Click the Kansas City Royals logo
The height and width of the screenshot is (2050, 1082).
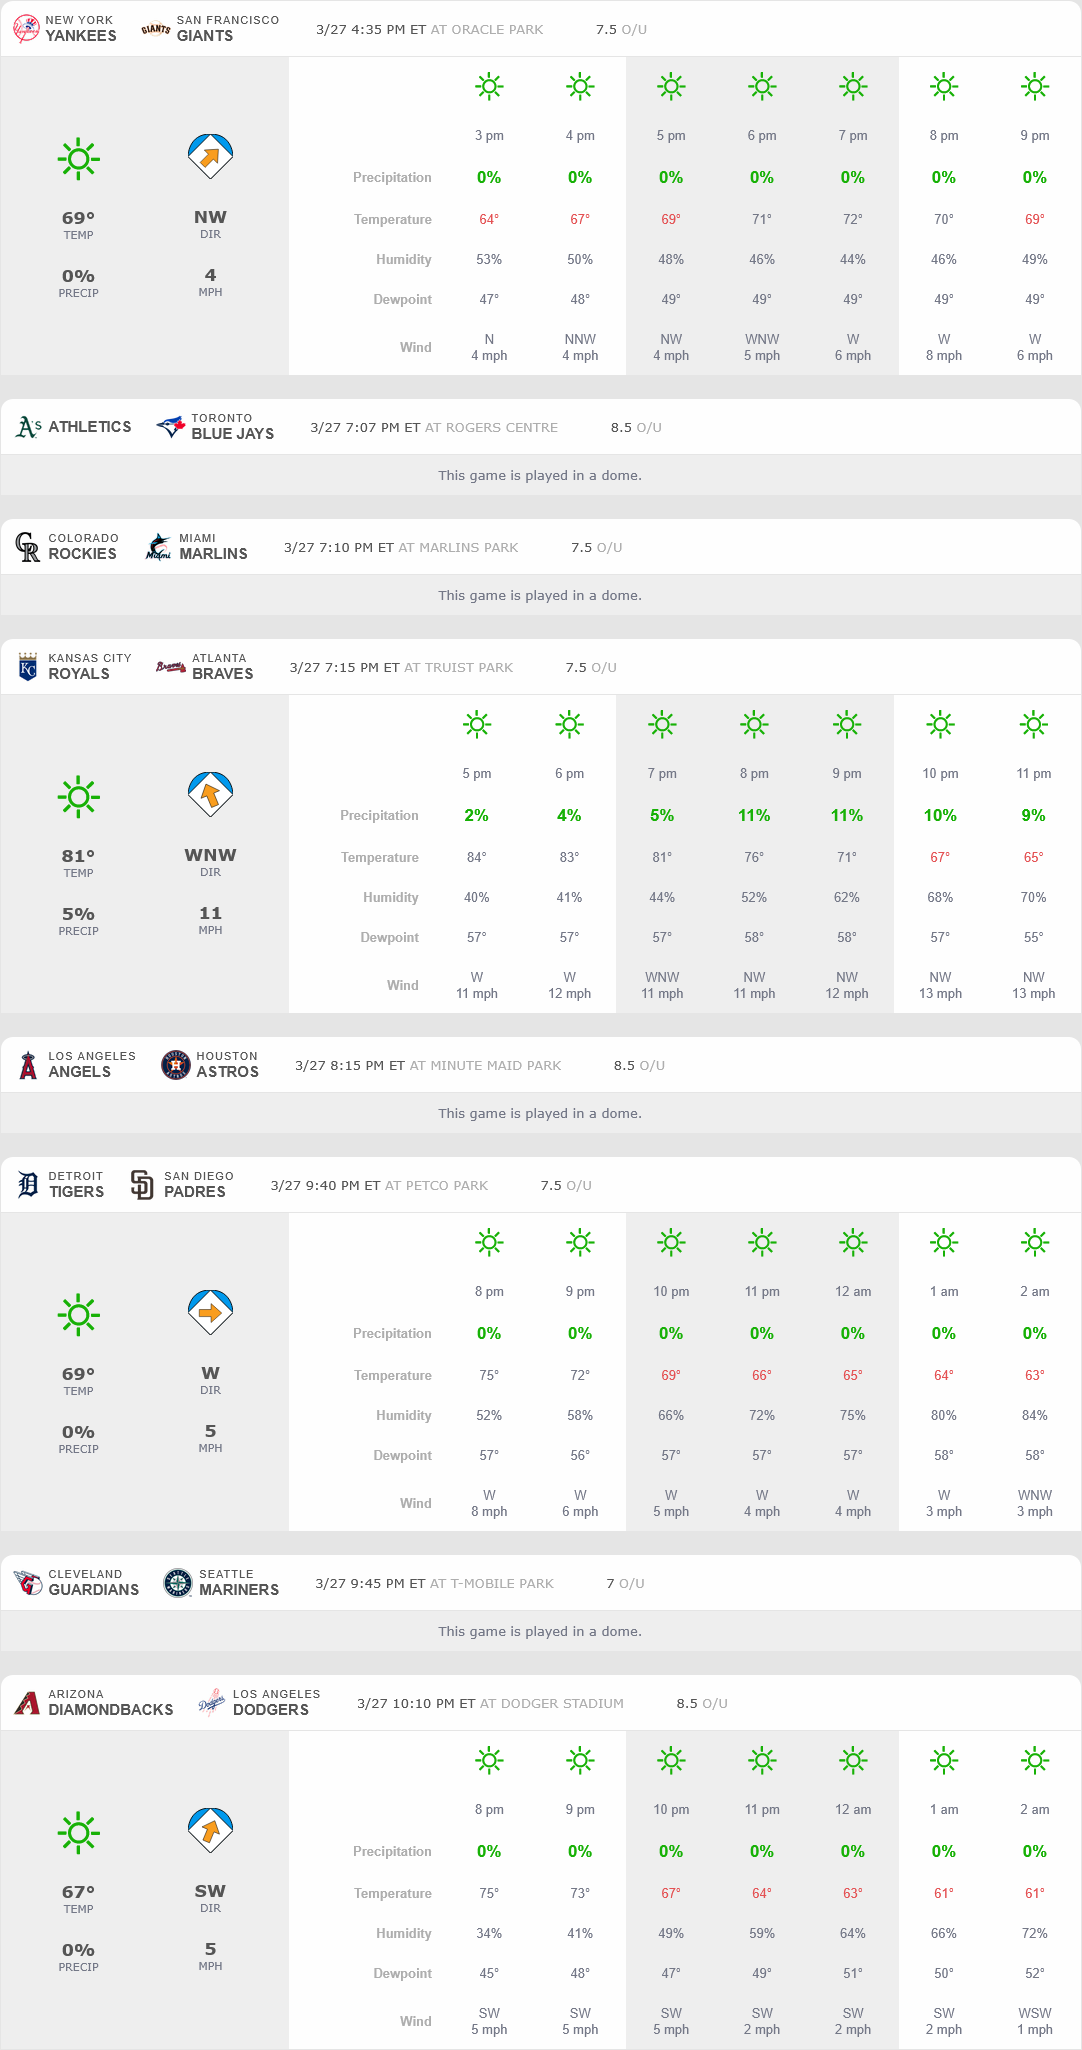coord(28,667)
